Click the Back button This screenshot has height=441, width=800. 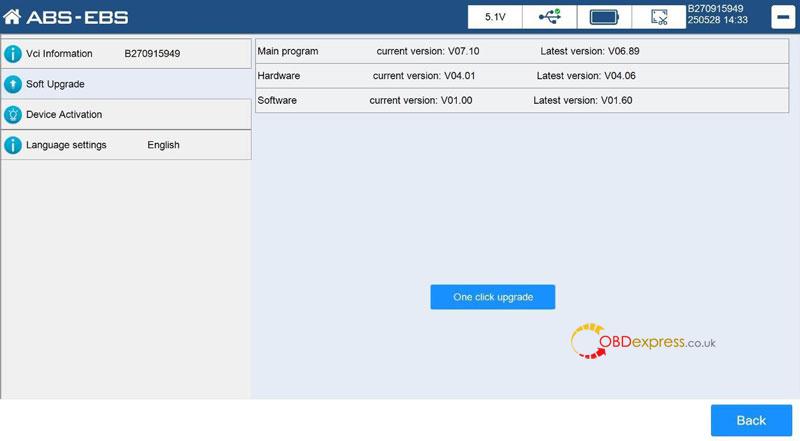751,421
